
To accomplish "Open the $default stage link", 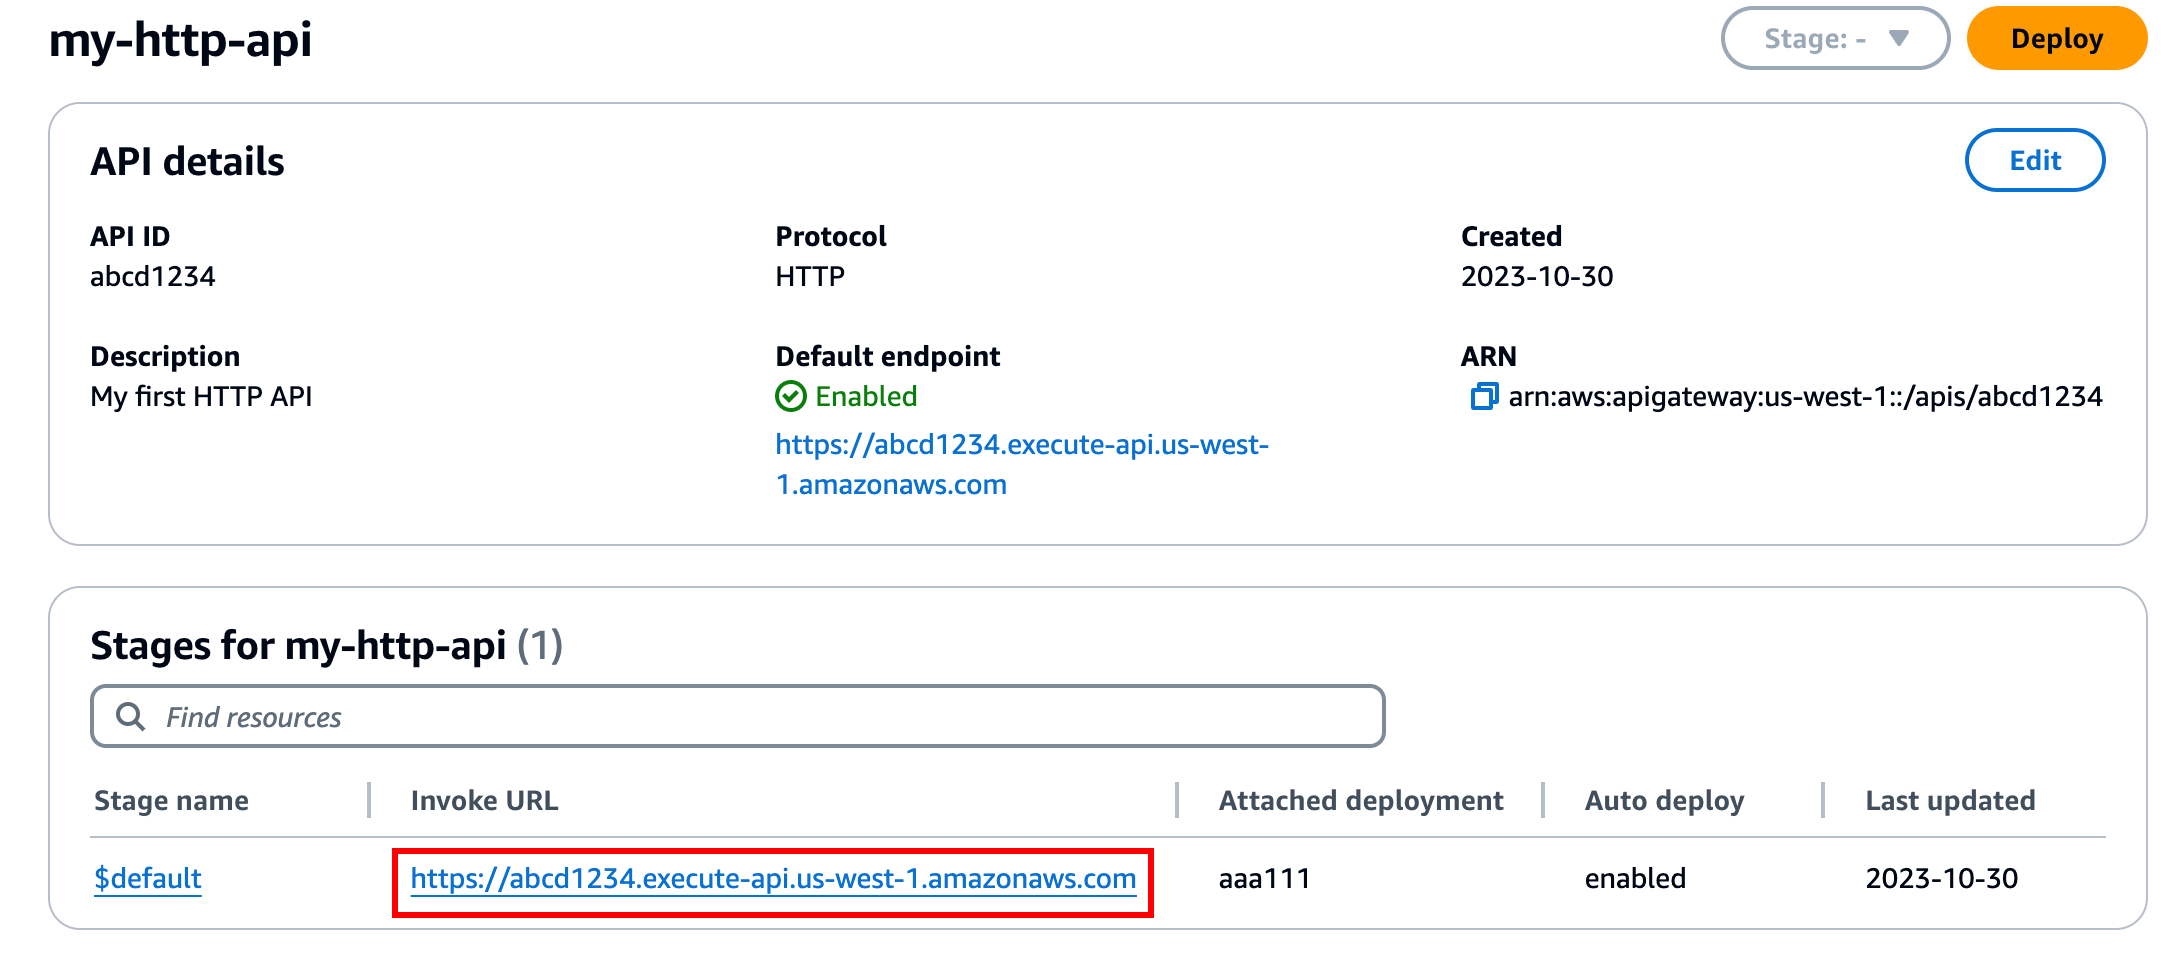I will [147, 878].
